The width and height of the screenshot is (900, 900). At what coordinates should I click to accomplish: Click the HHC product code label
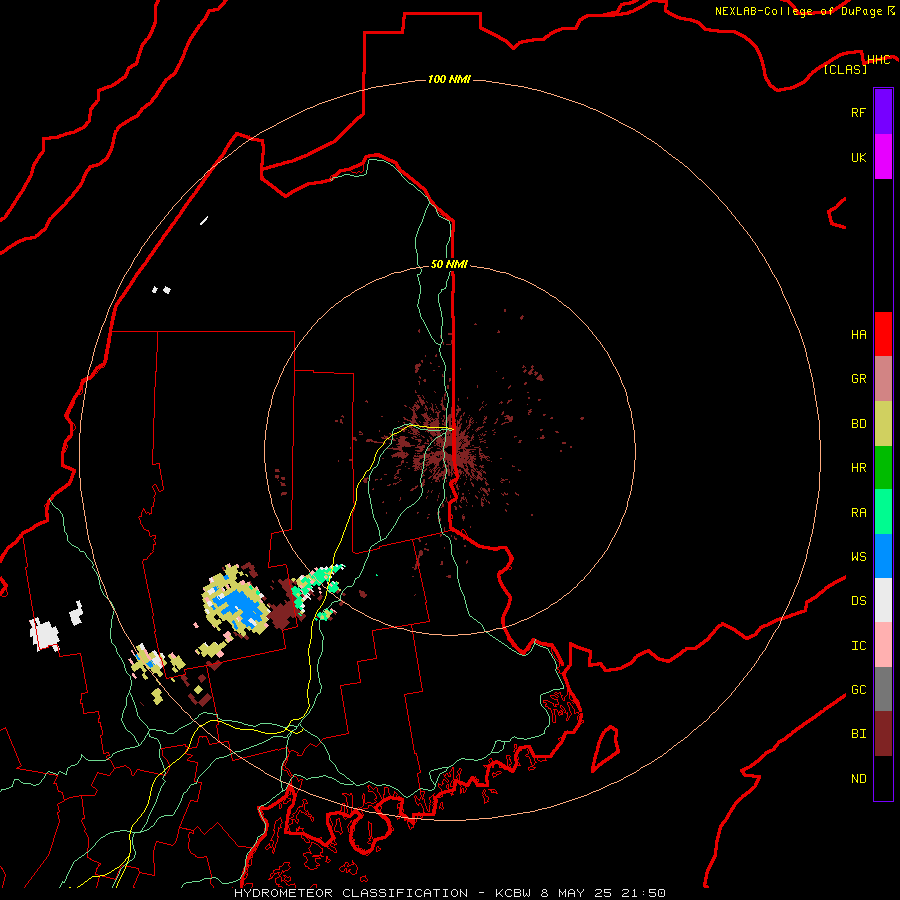click(x=878, y=60)
